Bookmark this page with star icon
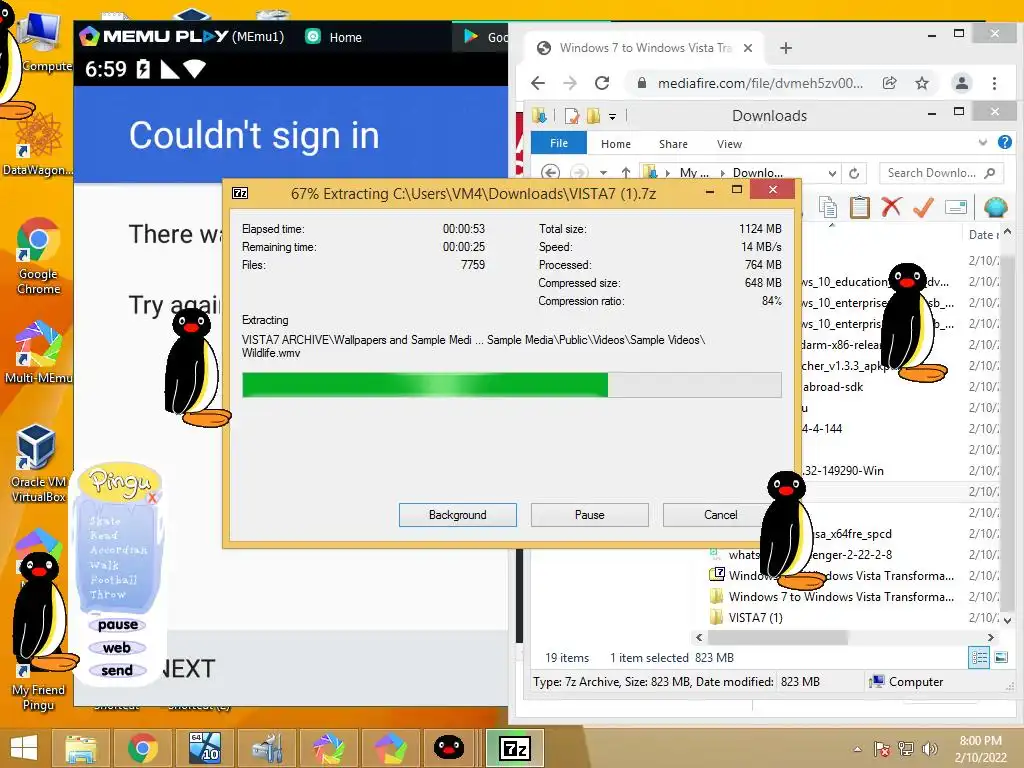 click(x=921, y=83)
